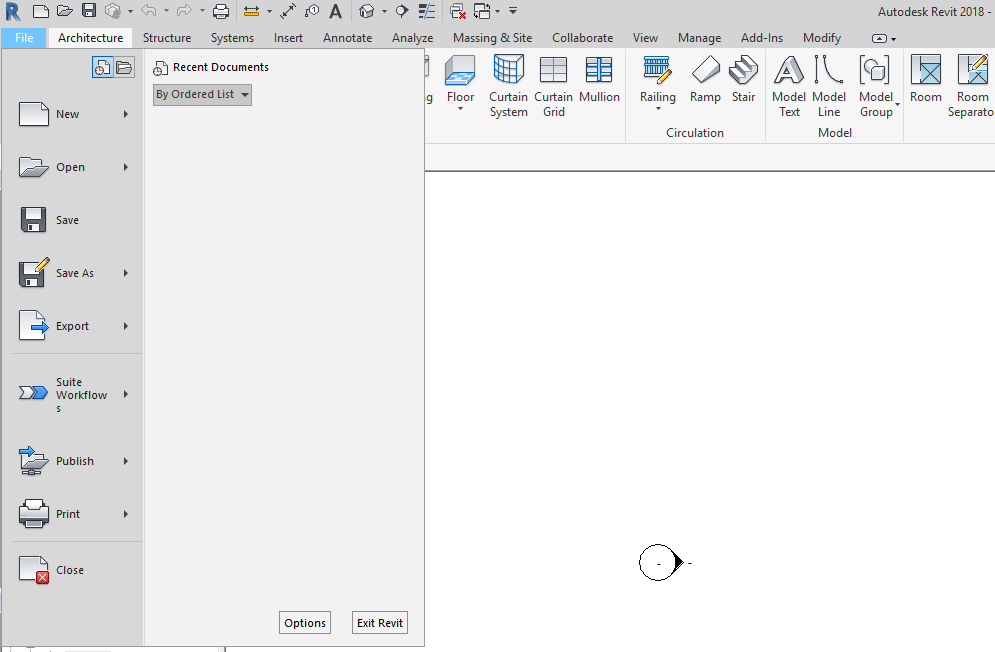Expand the Measure tool dropdown arrow
The height and width of the screenshot is (652, 995).
point(269,11)
